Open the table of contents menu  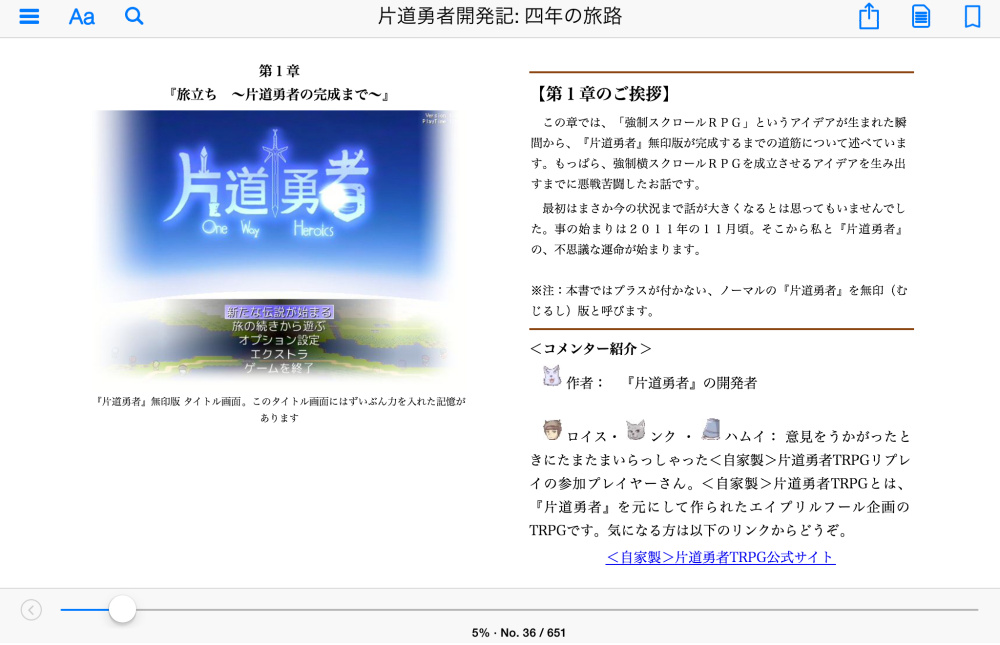pos(29,16)
